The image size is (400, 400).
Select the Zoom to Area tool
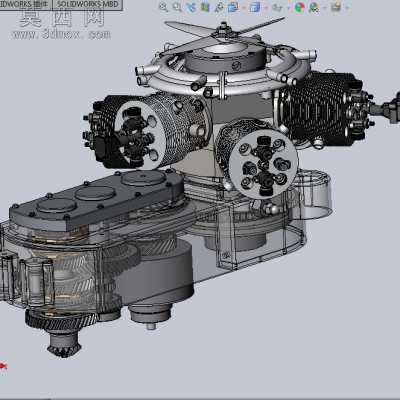pos(177,7)
